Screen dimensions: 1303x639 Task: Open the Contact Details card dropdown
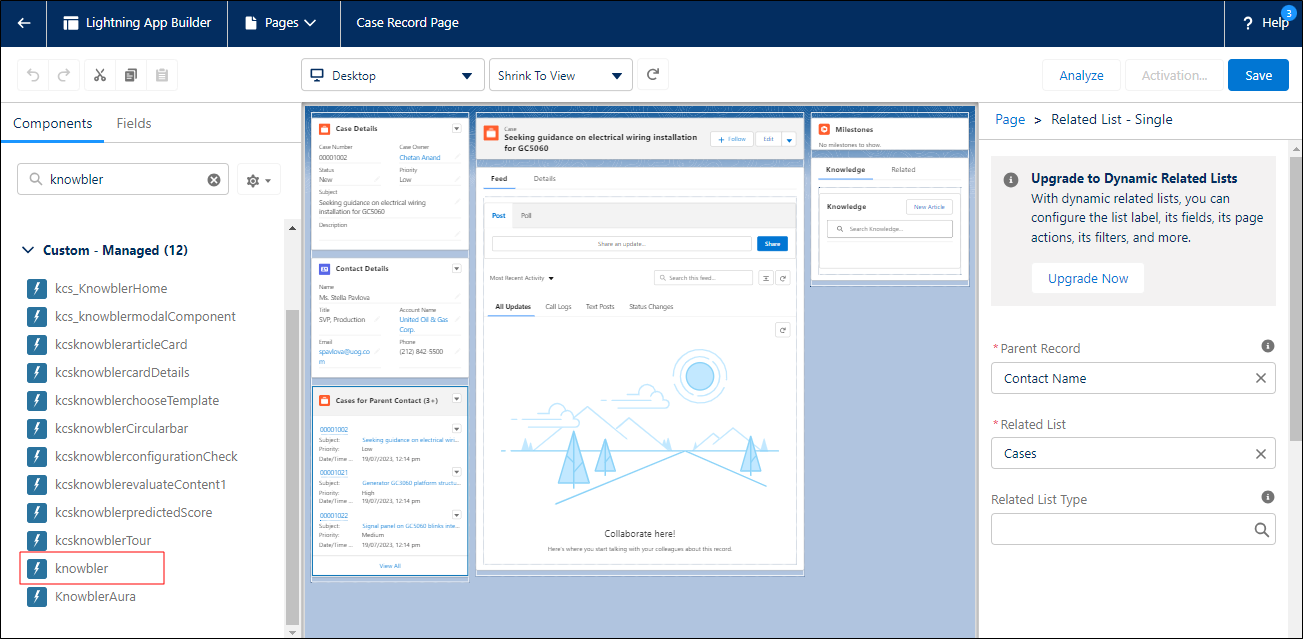(x=457, y=268)
